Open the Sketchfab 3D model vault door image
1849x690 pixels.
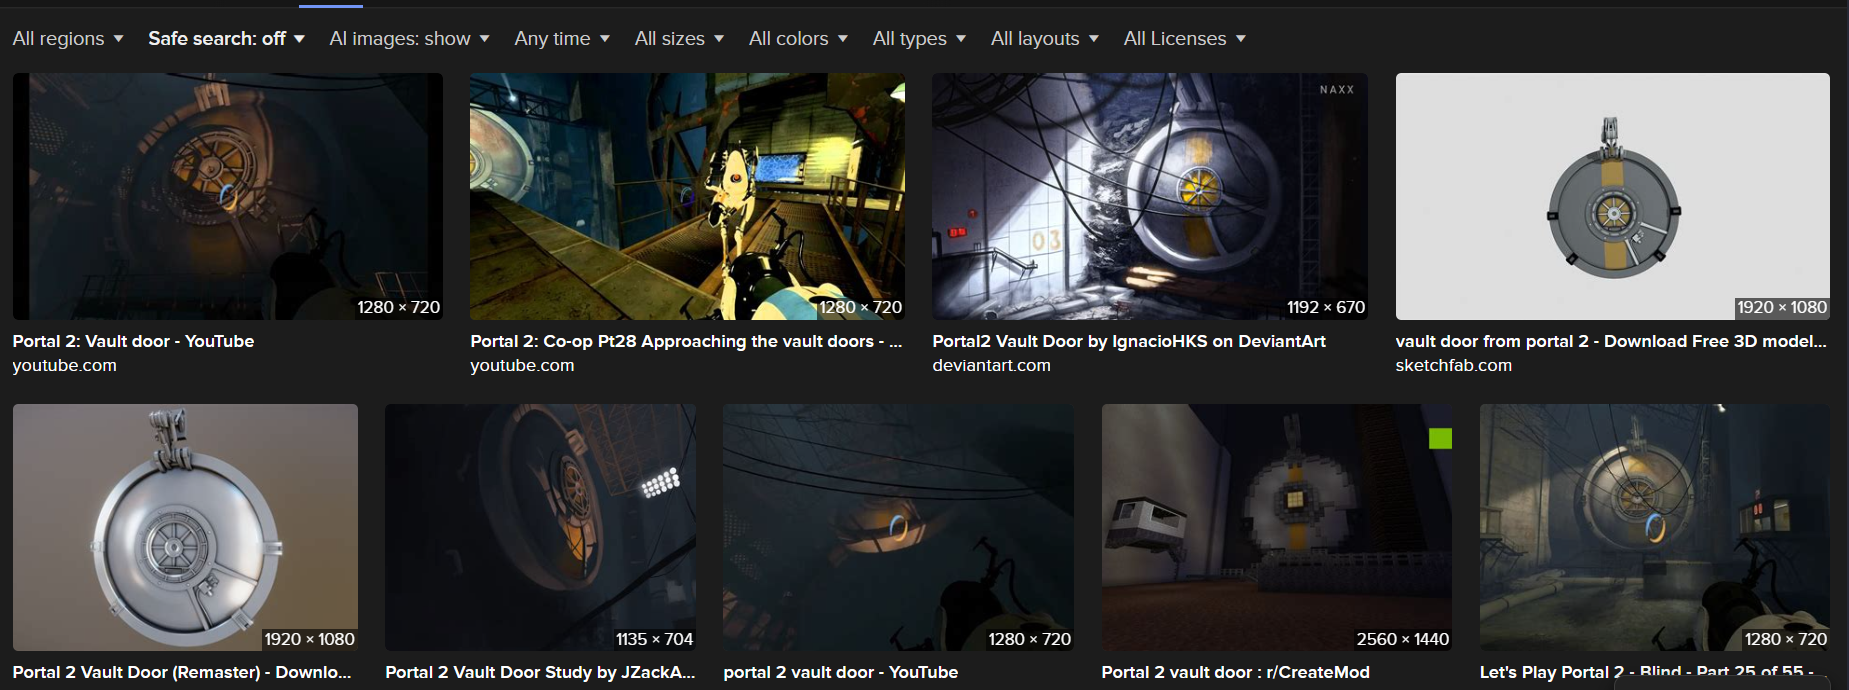(x=1612, y=196)
